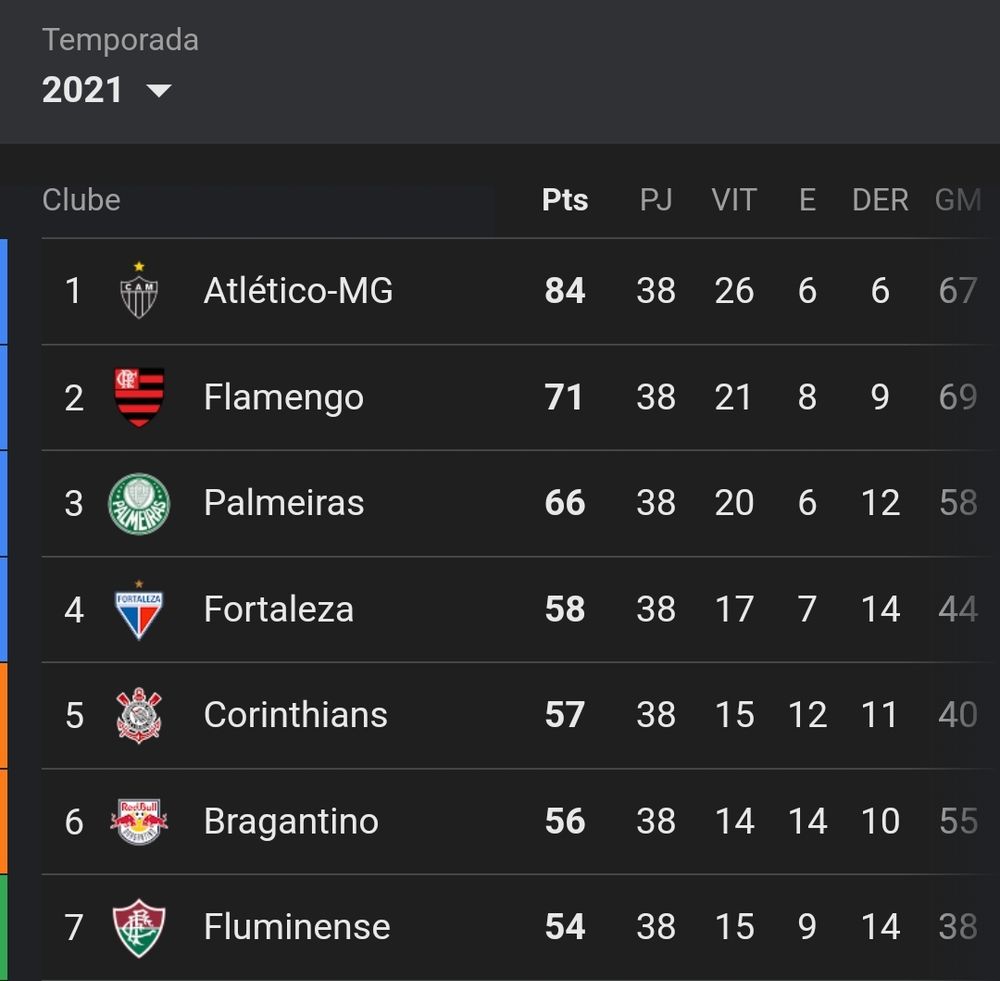
Task: Open the Flamengo team link
Action: tap(283, 397)
